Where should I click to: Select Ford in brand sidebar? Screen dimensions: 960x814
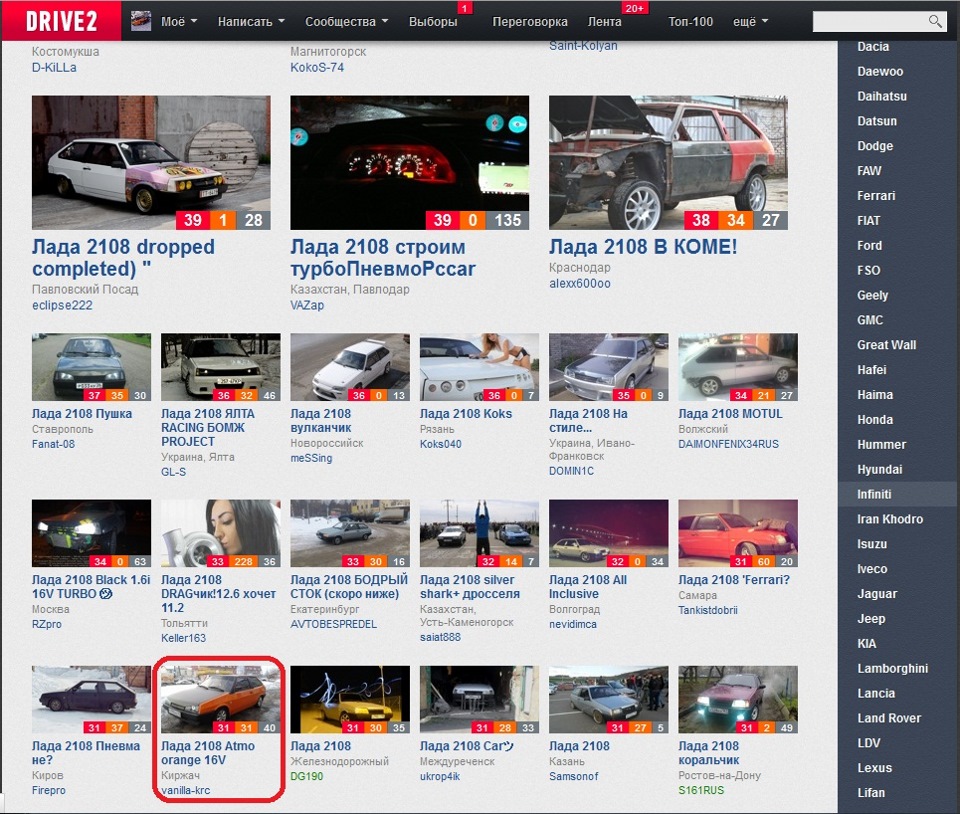869,245
